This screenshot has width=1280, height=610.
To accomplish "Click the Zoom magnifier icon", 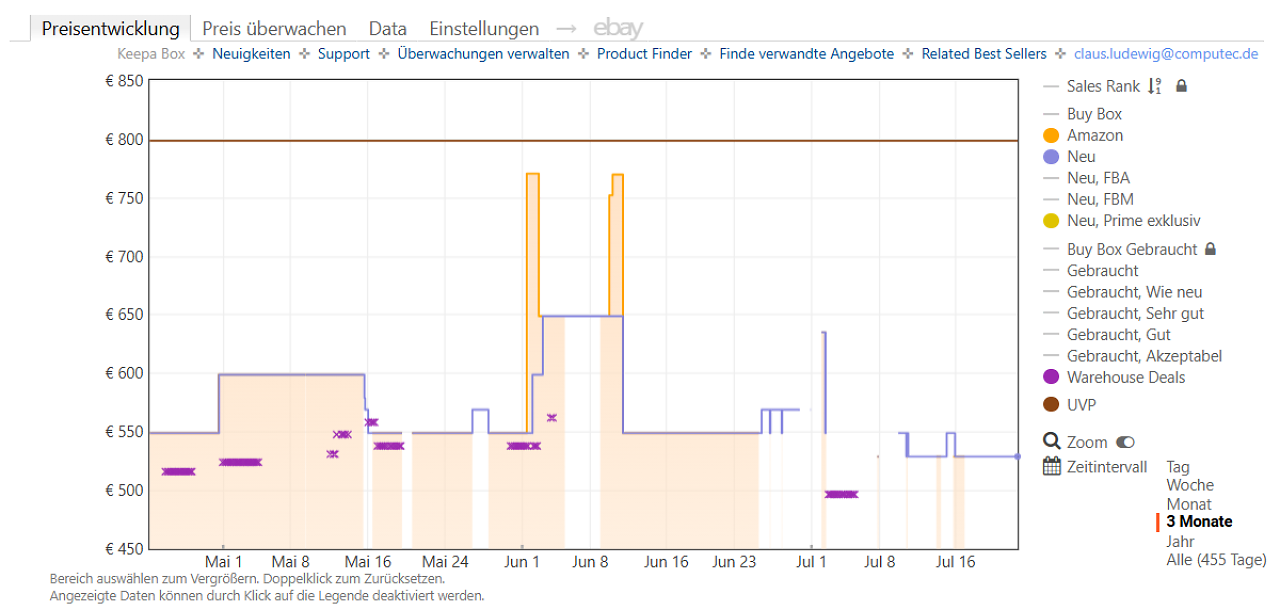I will point(1051,441).
